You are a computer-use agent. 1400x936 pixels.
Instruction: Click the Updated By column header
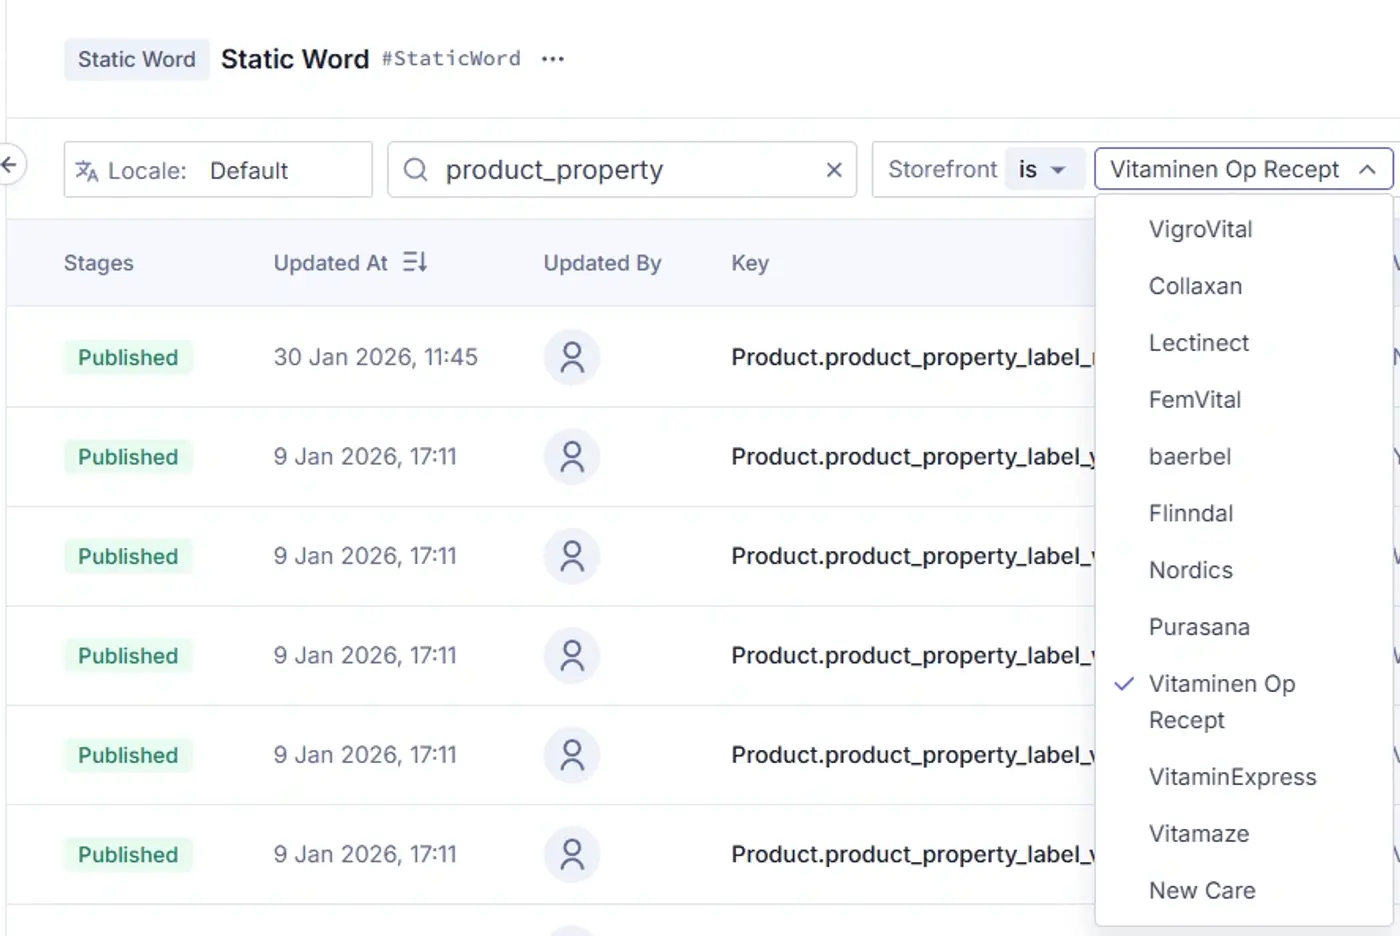point(602,263)
